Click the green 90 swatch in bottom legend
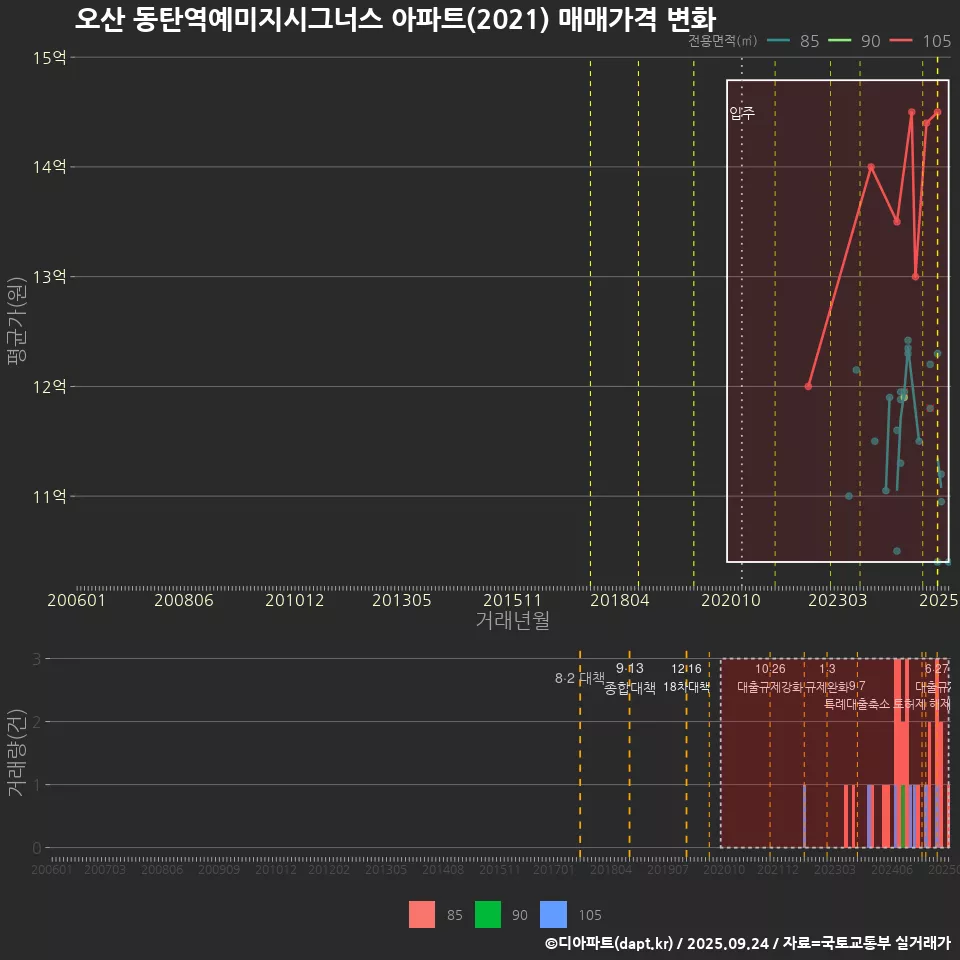960x960 pixels. (x=488, y=914)
